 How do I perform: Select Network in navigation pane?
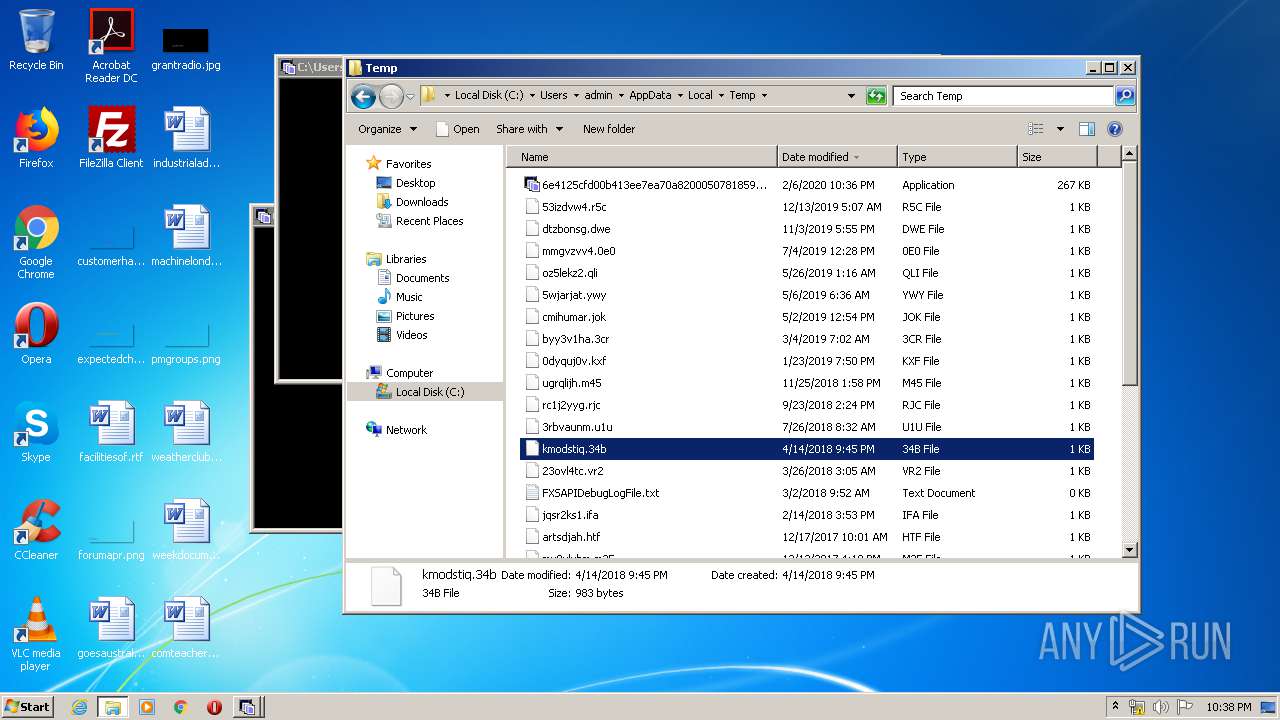tap(406, 430)
